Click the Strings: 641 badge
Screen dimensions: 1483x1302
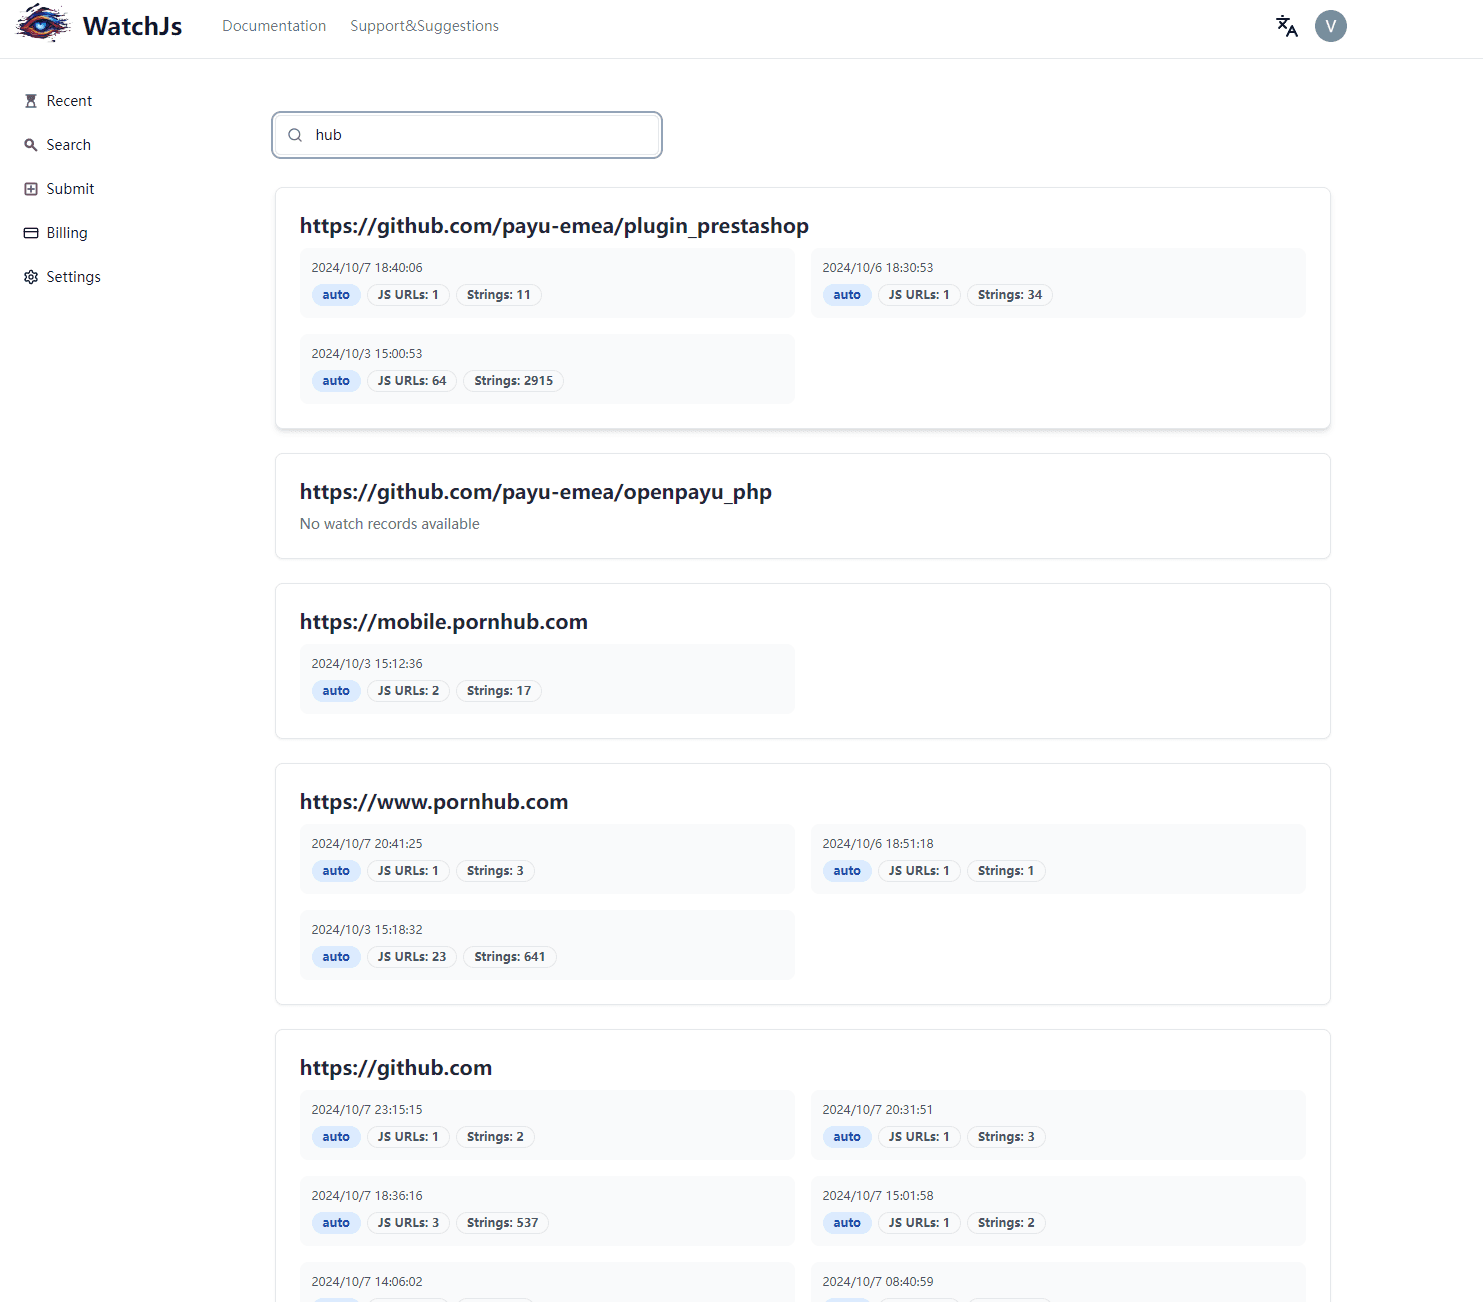tap(510, 957)
